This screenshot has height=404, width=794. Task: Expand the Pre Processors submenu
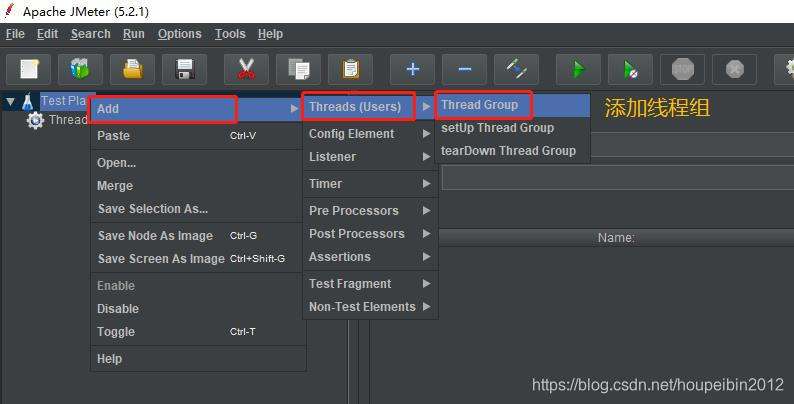(x=370, y=211)
